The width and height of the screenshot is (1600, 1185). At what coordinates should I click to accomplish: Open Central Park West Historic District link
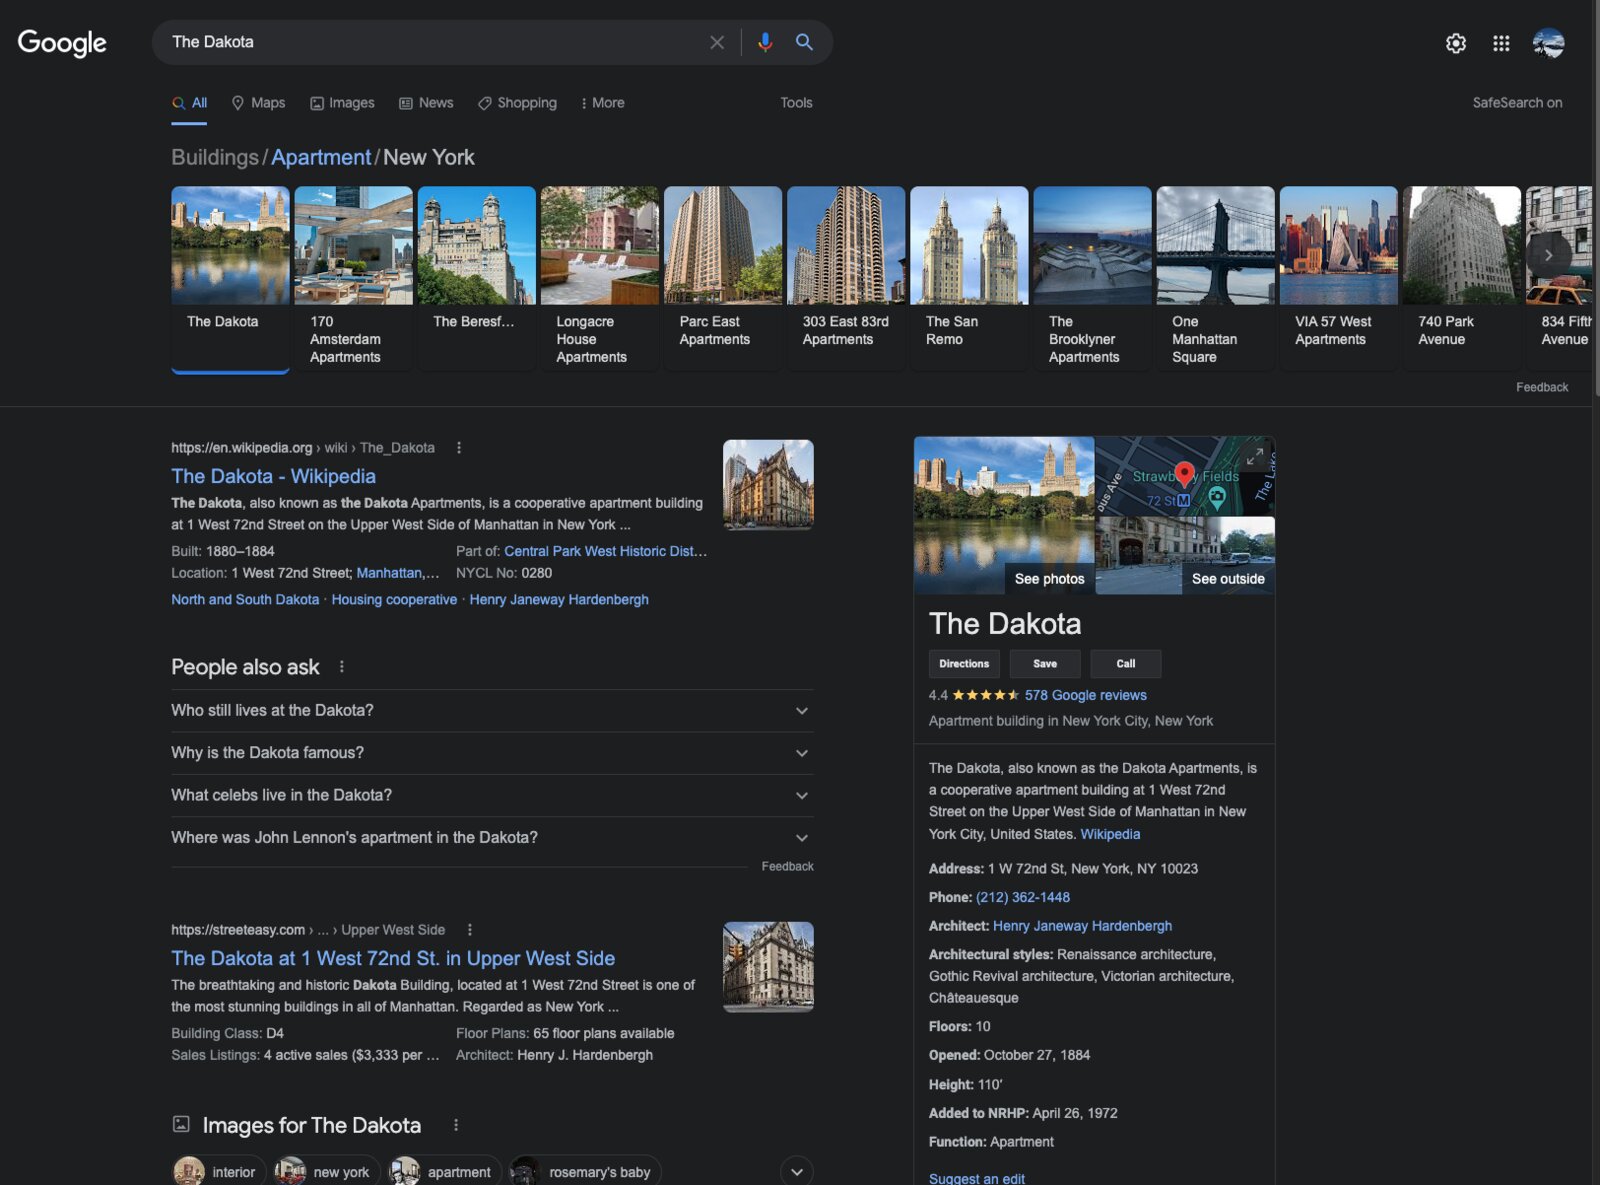click(605, 551)
